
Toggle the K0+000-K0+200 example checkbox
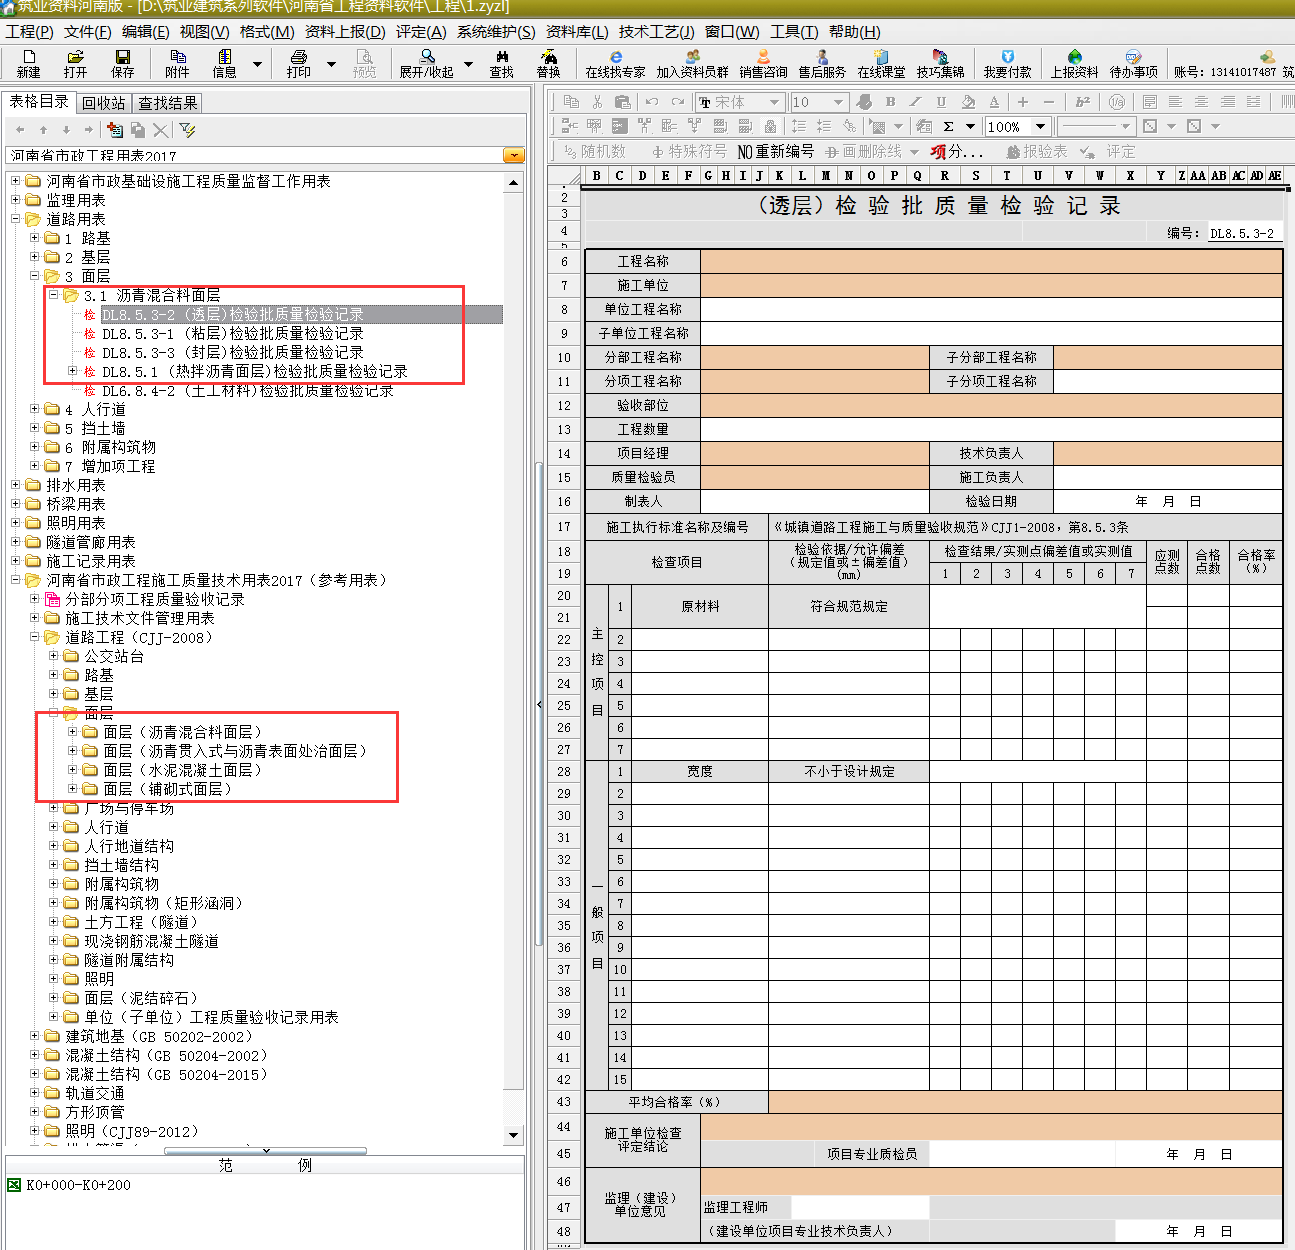[x=14, y=1185]
